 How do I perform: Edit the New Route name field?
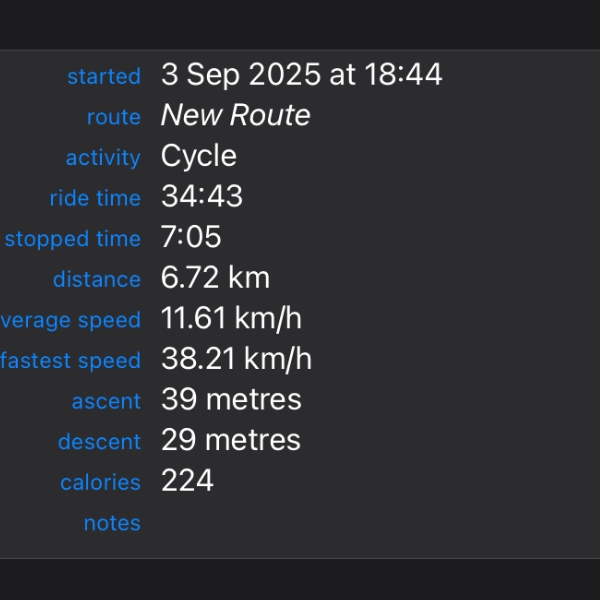[235, 115]
